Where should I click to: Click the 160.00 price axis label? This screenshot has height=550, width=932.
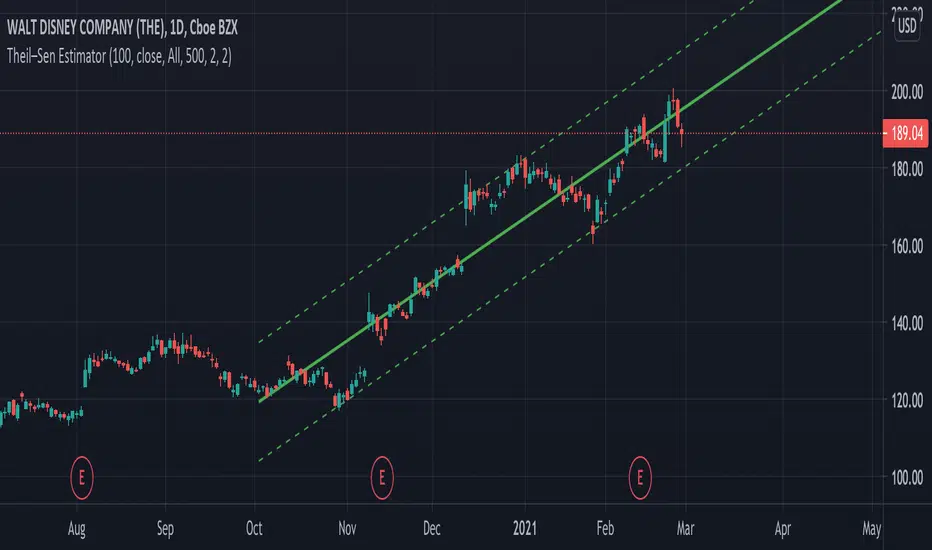pyautogui.click(x=907, y=246)
